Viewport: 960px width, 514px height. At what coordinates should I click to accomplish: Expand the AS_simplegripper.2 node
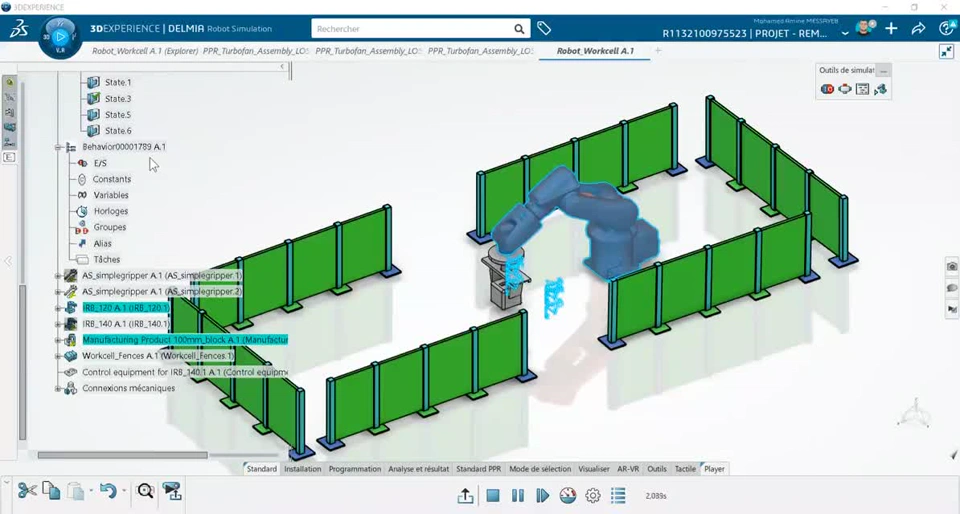click(58, 292)
